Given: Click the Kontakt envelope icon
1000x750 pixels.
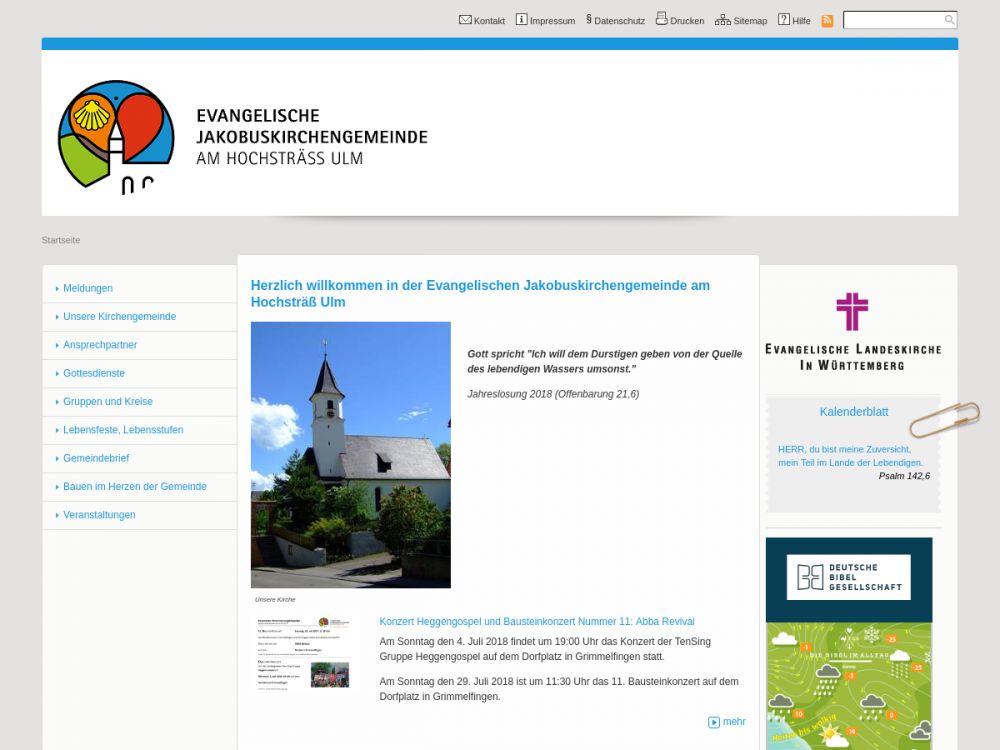Looking at the screenshot, I should pyautogui.click(x=465, y=20).
